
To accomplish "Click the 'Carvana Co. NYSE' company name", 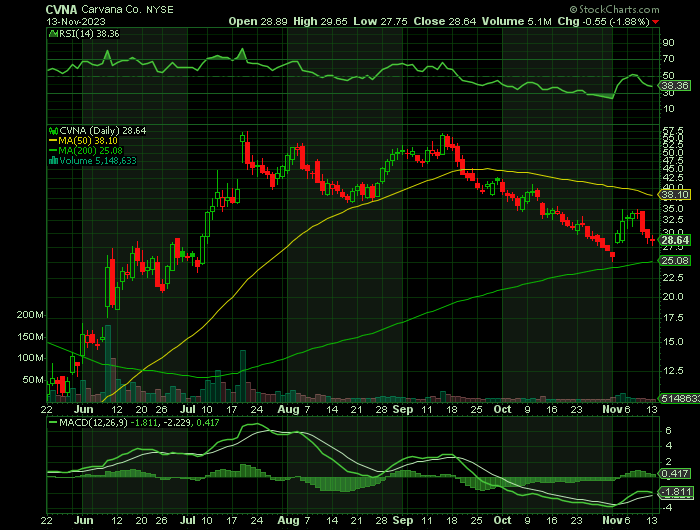I will 127,9.
